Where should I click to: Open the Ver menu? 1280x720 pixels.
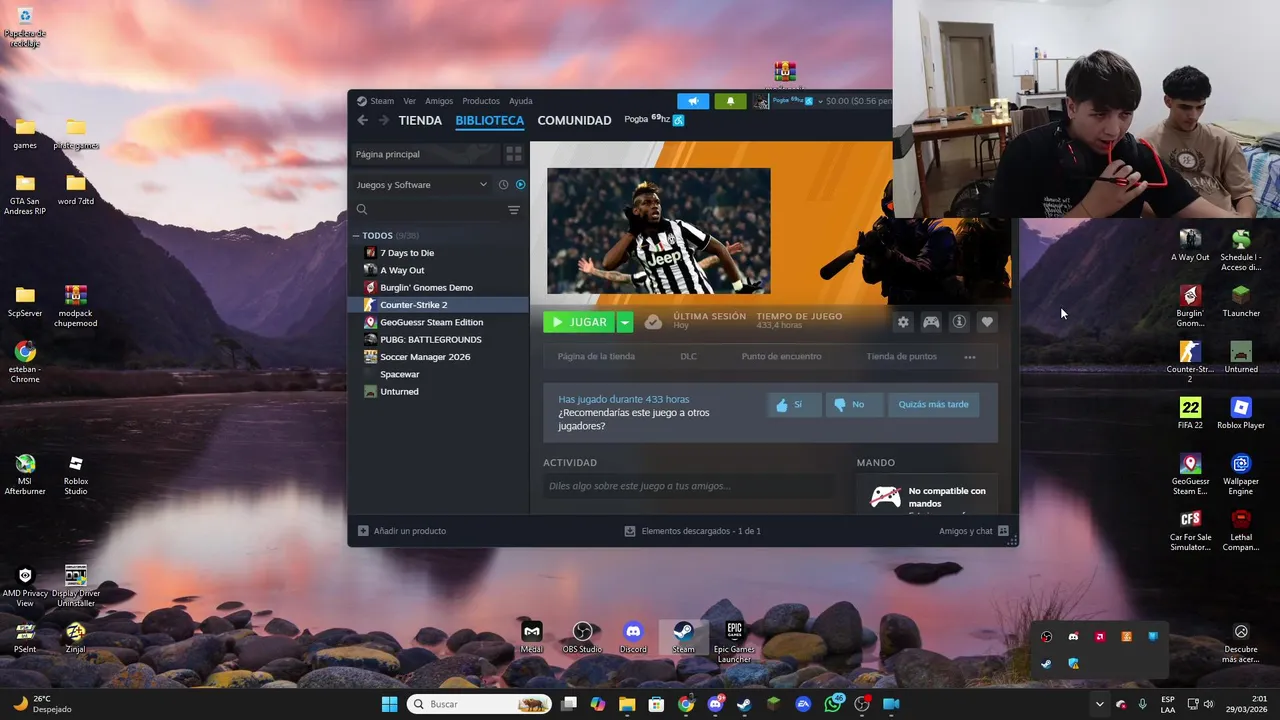pyautogui.click(x=409, y=101)
